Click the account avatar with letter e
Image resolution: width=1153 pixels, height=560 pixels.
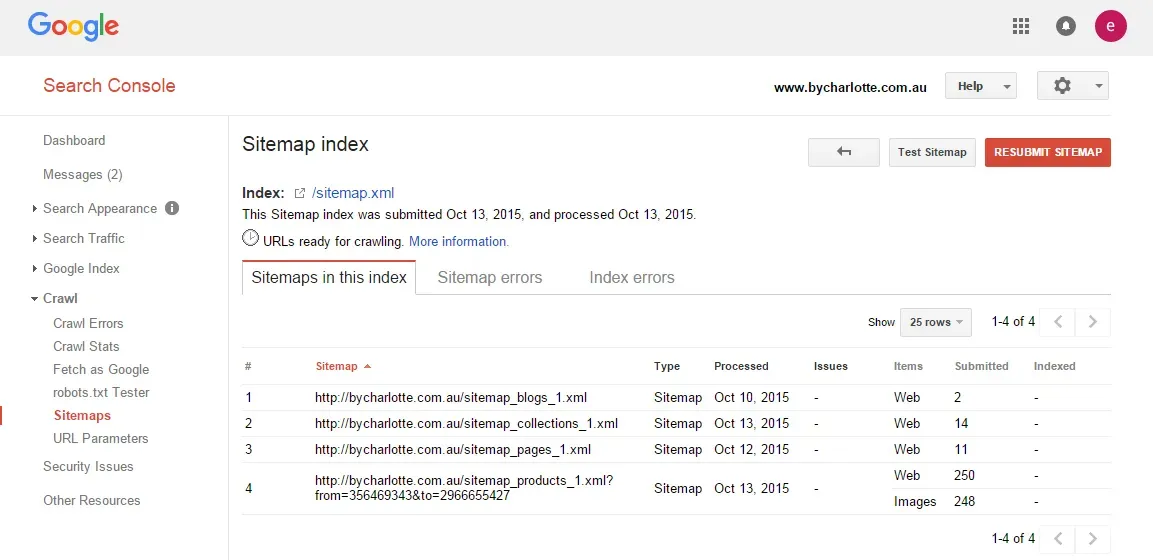click(1110, 27)
